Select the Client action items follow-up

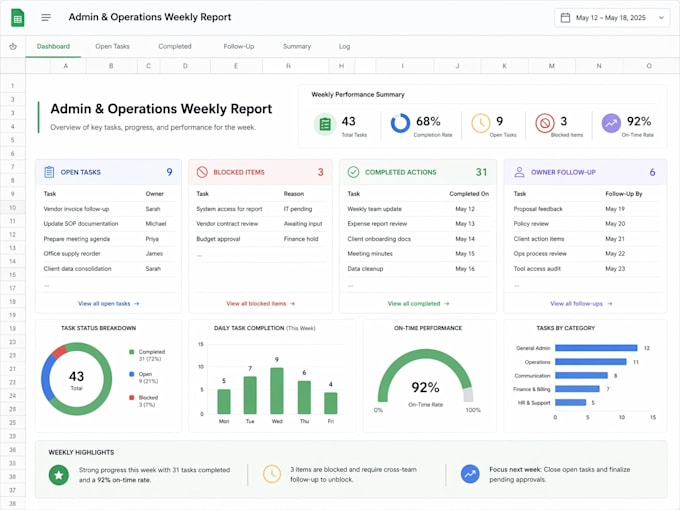539,239
